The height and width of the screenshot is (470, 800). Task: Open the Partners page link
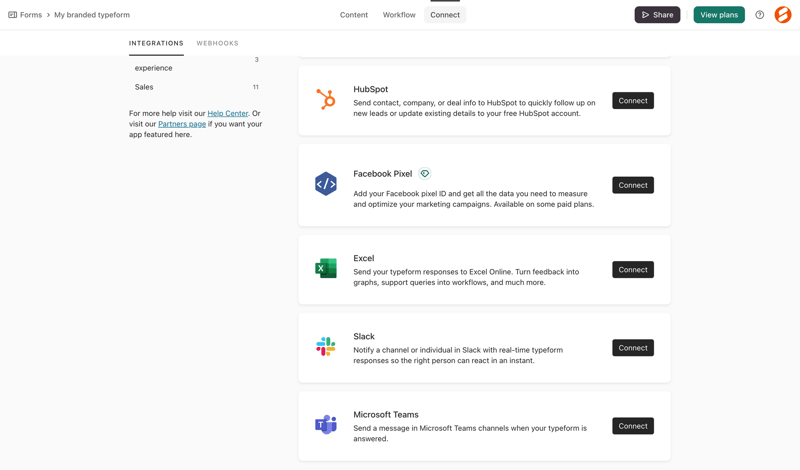(x=182, y=124)
